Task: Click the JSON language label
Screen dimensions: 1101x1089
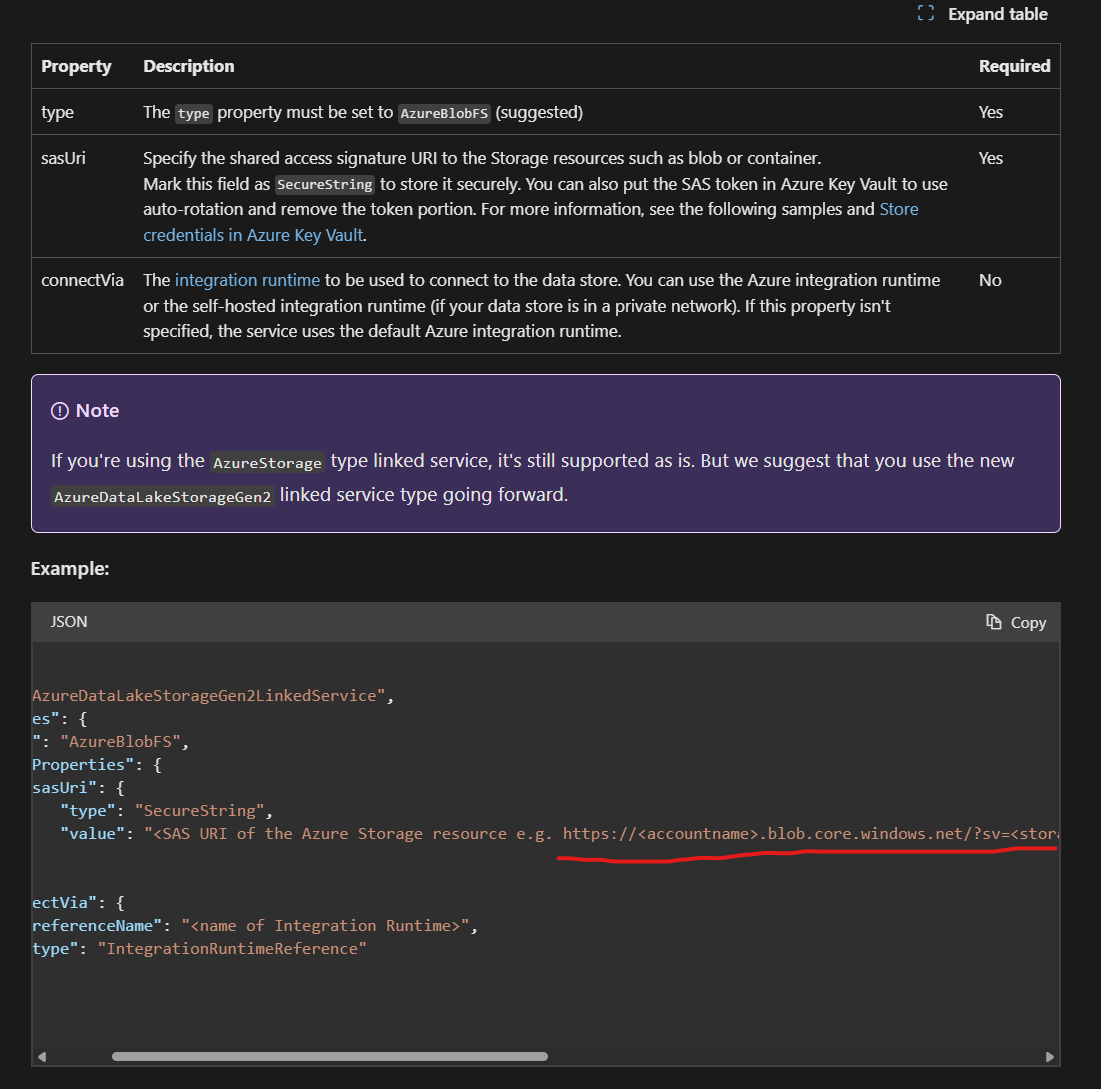Action: [69, 622]
